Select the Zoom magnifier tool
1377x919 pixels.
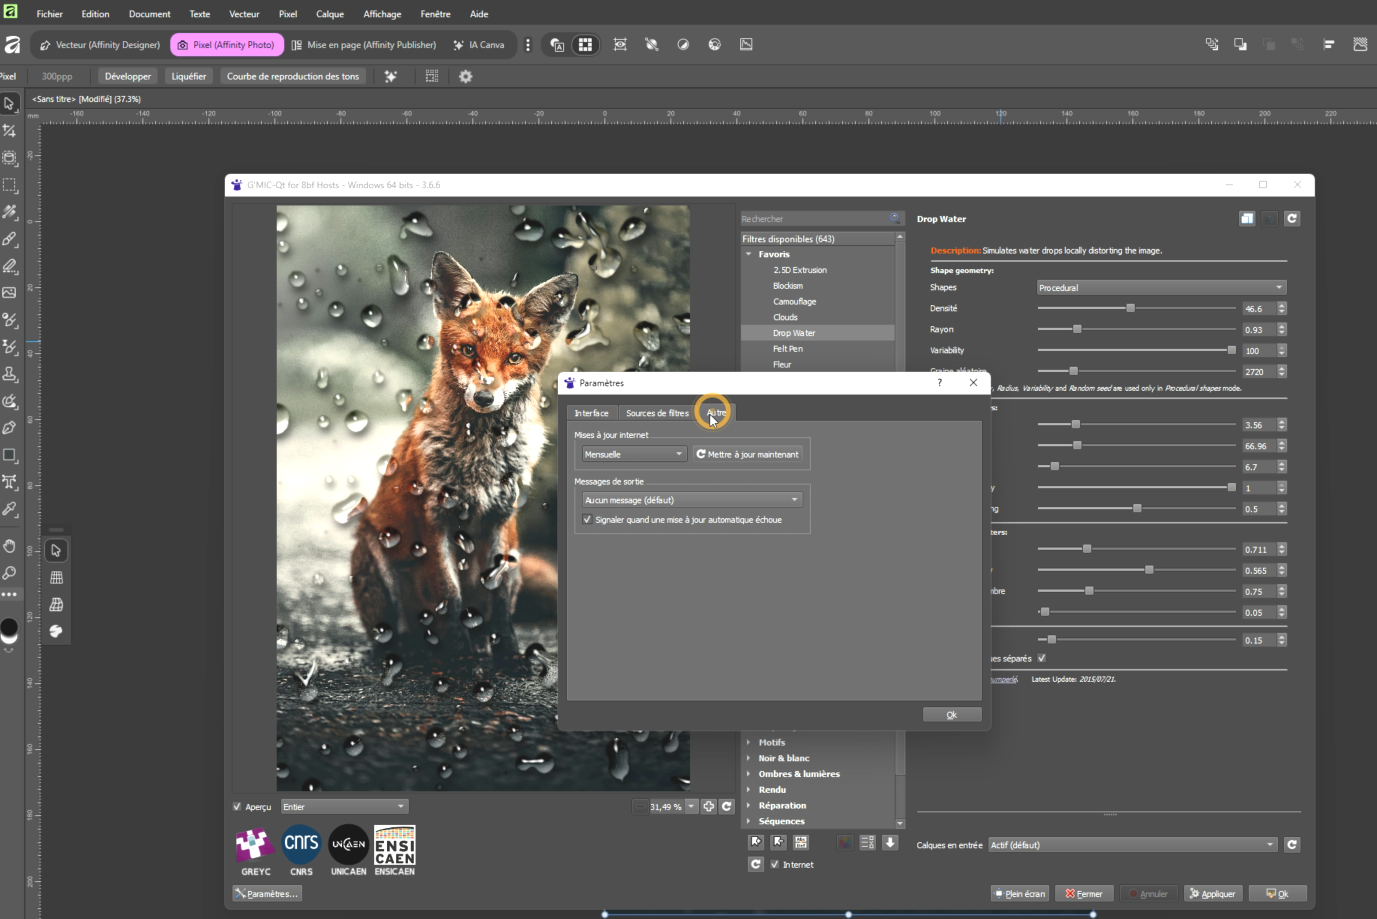point(10,573)
